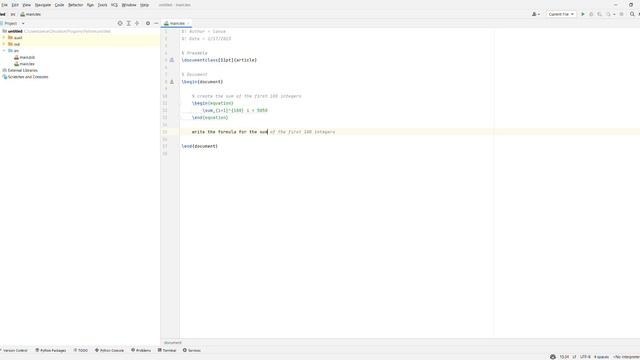Screen dimensions: 640x360
Task: Open the Help menu
Action: (x=144, y=5)
